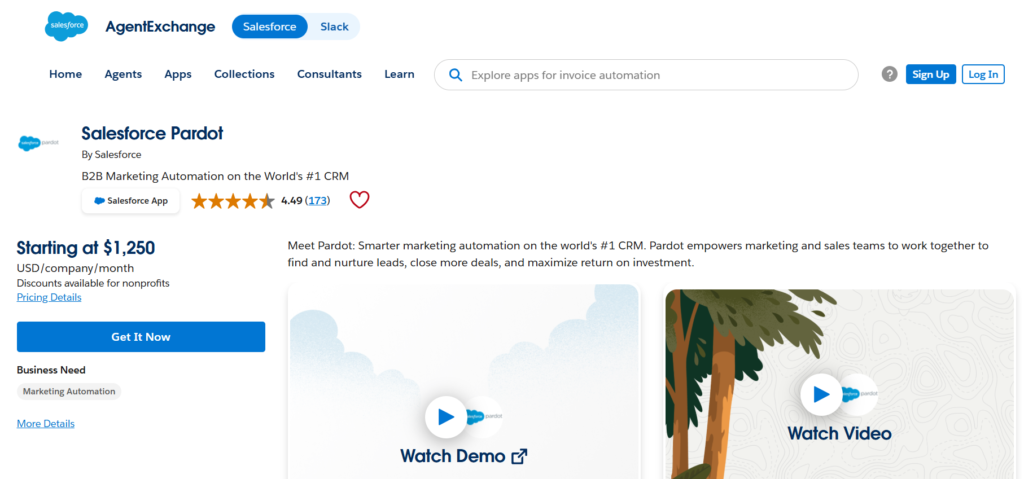Click the Watch Demo external link icon
1024x479 pixels.
coord(519,456)
